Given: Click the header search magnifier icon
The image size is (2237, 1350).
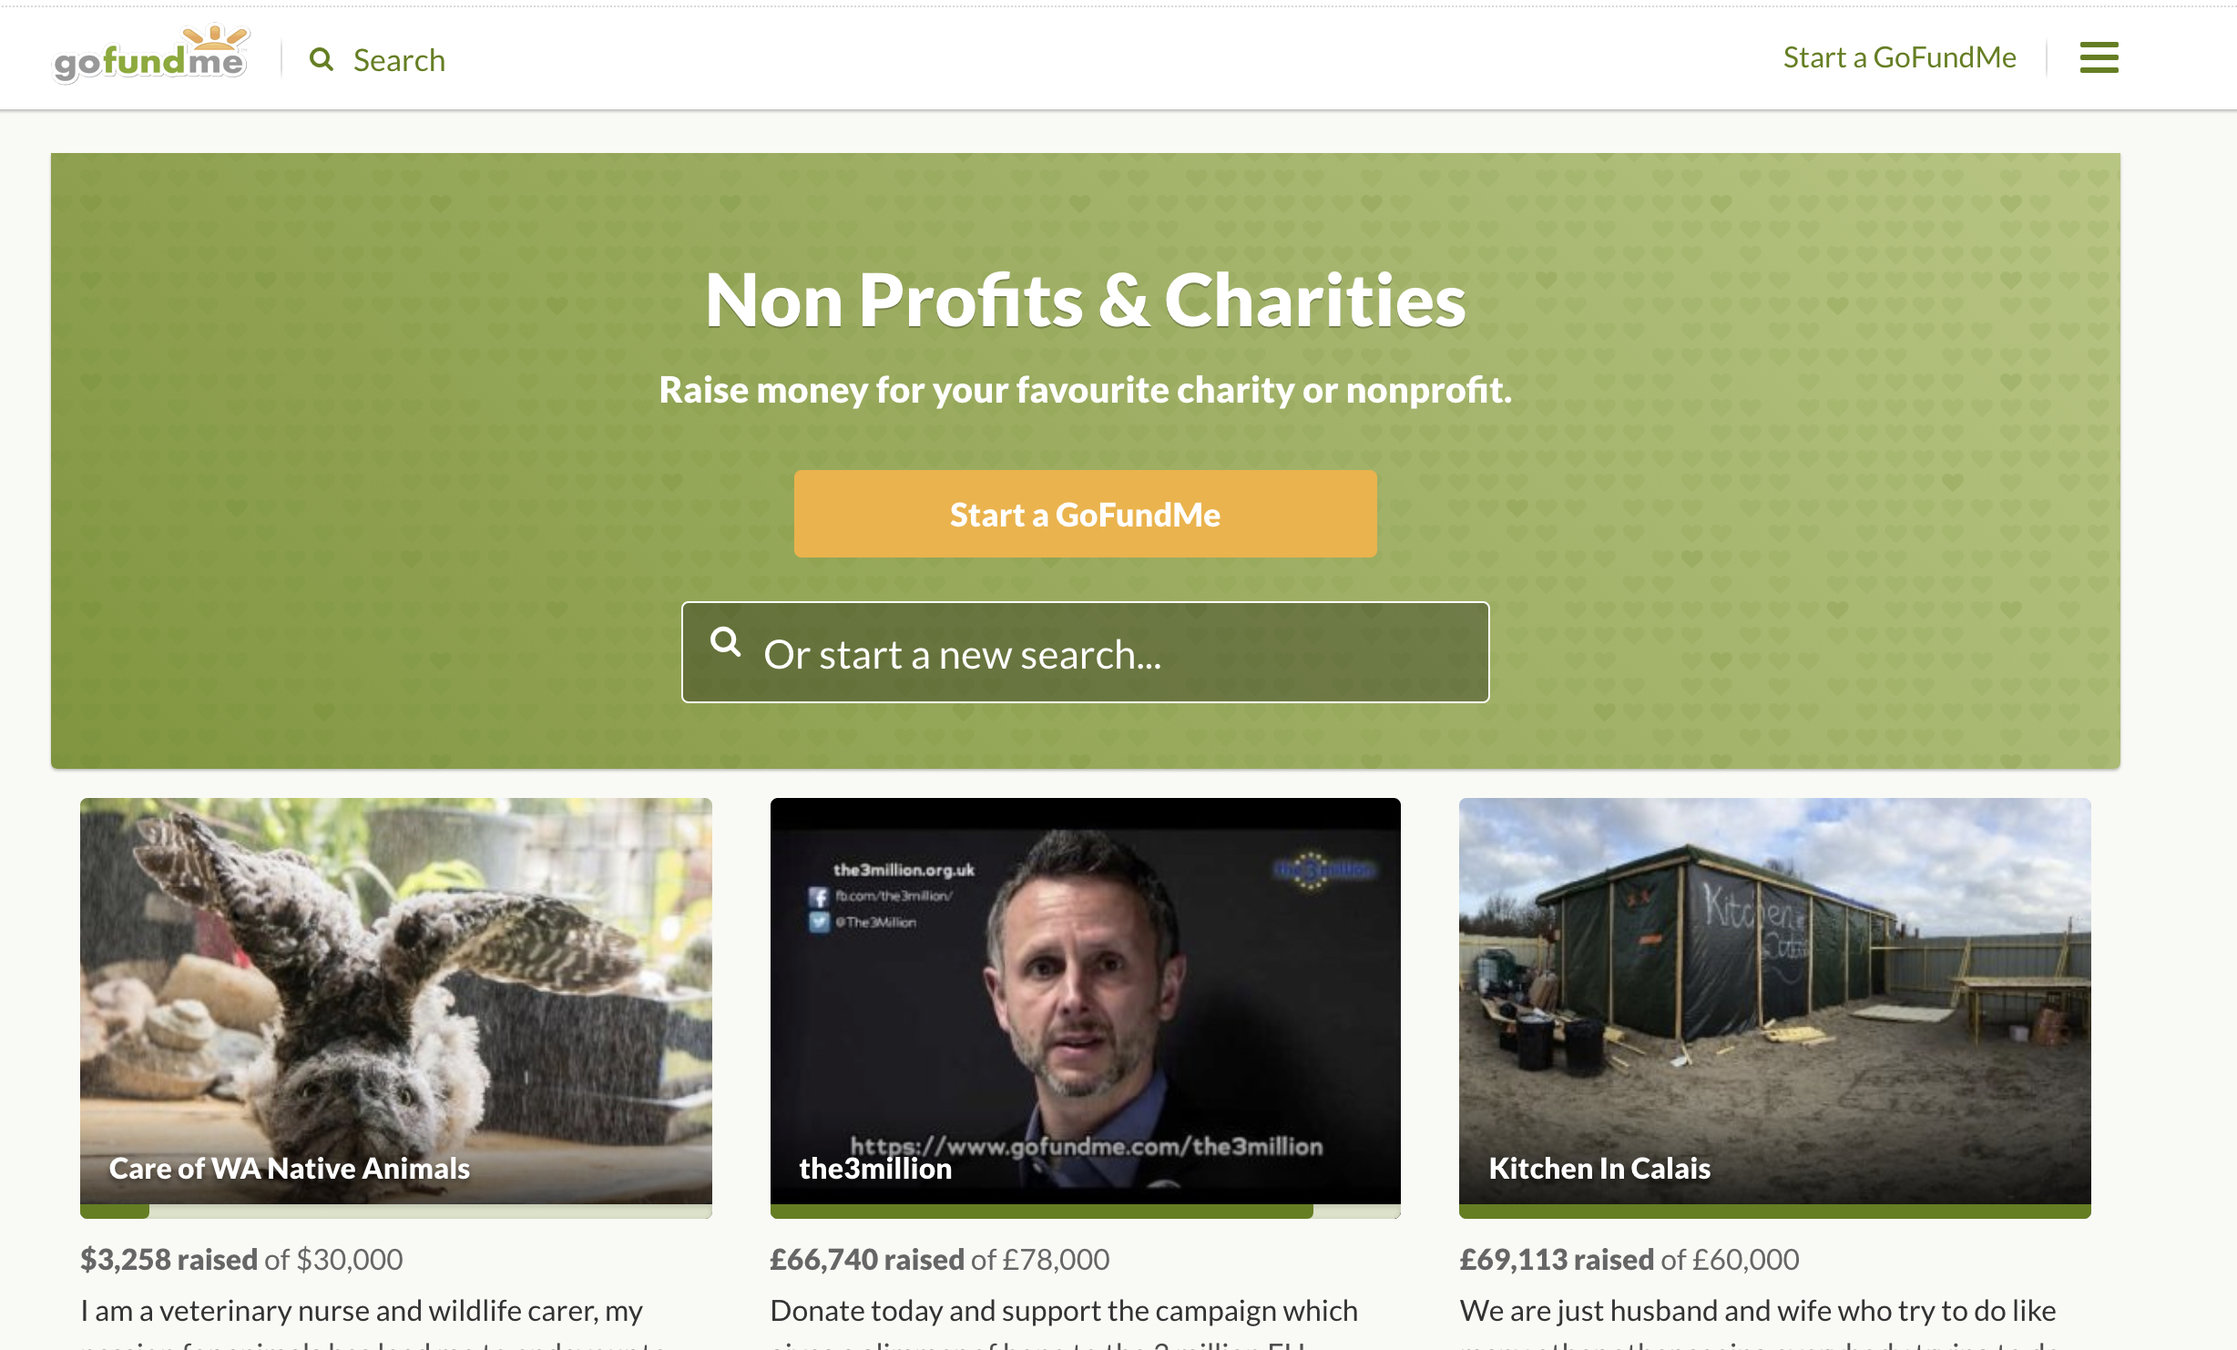Looking at the screenshot, I should click(x=321, y=60).
